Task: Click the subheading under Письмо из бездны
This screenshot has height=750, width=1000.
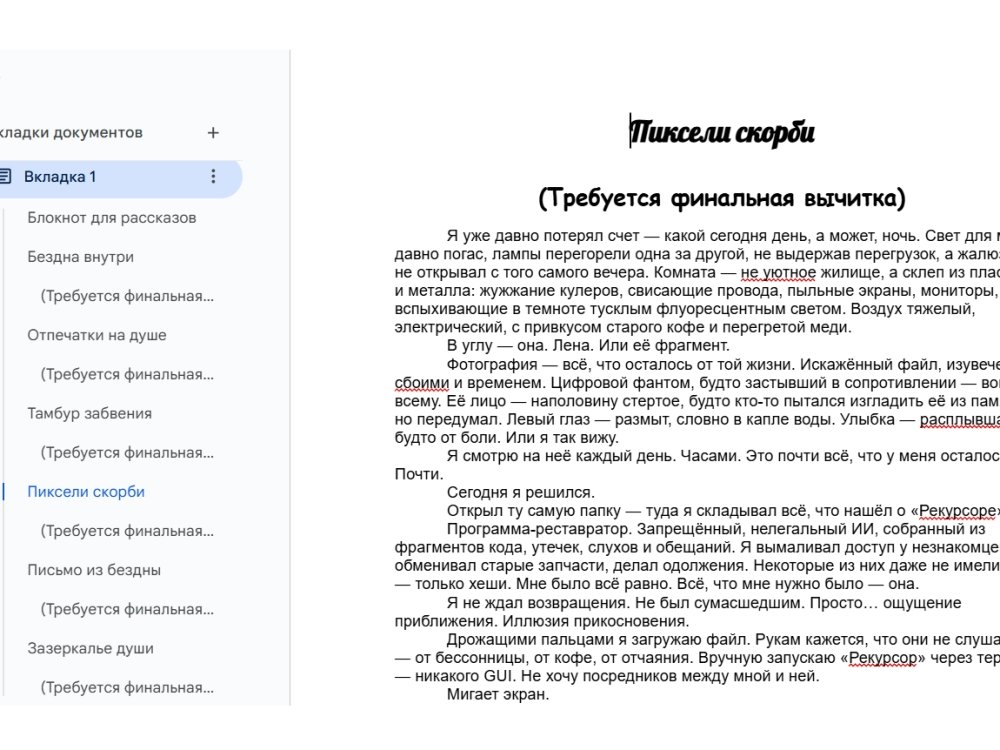Action: (127, 609)
